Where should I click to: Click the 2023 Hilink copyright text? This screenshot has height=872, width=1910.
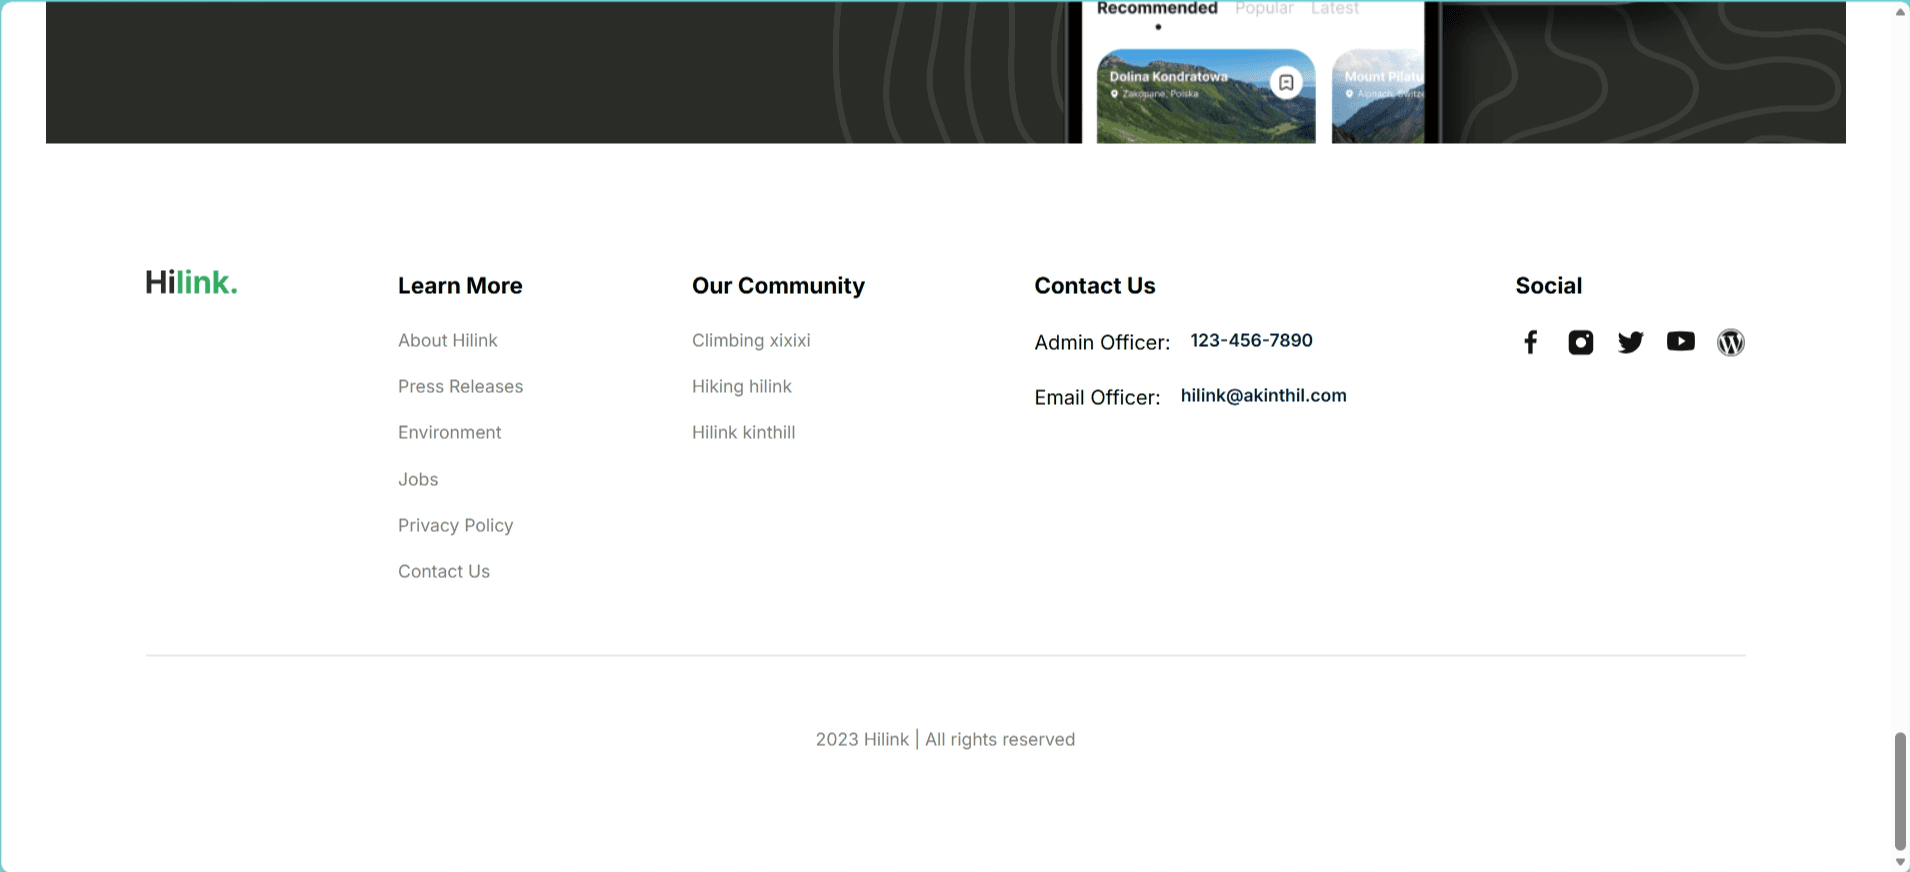pos(945,739)
